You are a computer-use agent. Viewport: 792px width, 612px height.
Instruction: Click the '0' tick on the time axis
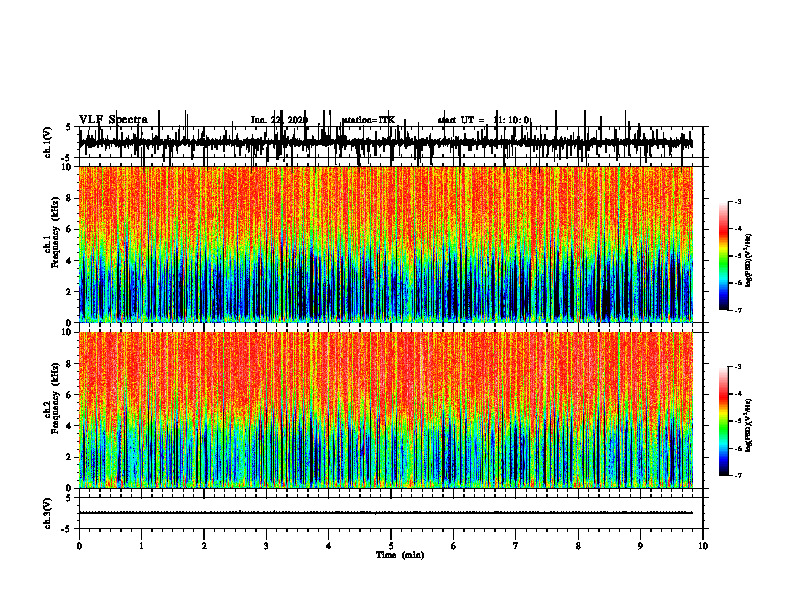point(79,546)
